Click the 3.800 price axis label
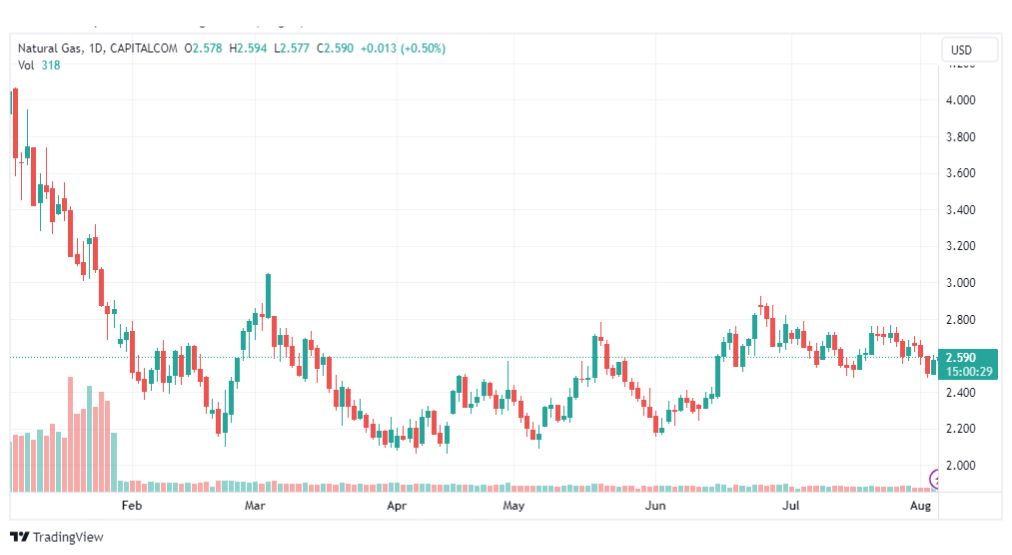This screenshot has height=555, width=1012. [960, 137]
